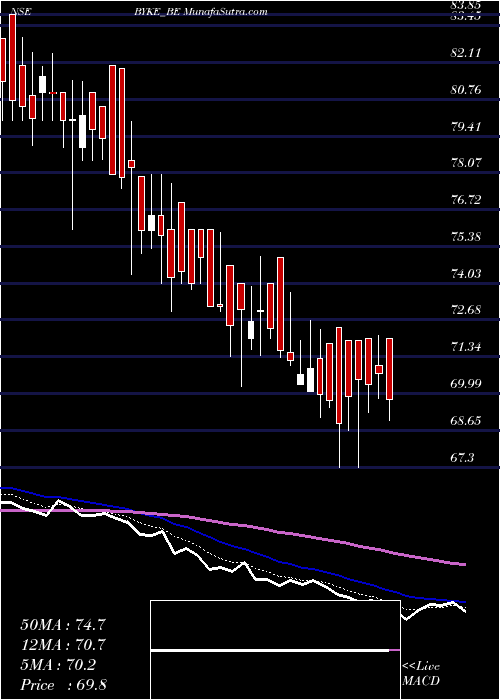Click the Price : 69.8 reading
The width and height of the screenshot is (500, 700).
[x=63, y=685]
